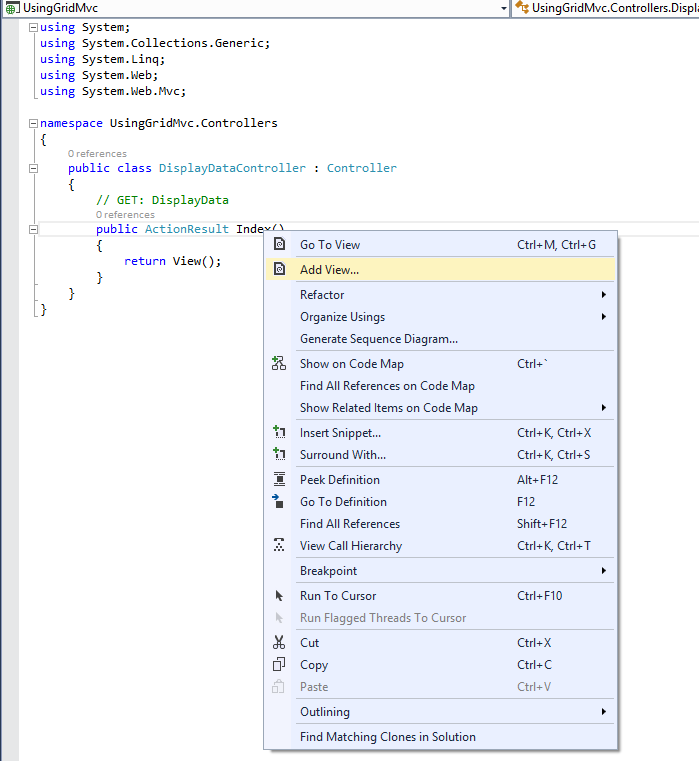Image resolution: width=699 pixels, height=761 pixels.
Task: Click the Shift+F12 shortcut text
Action: tap(542, 524)
